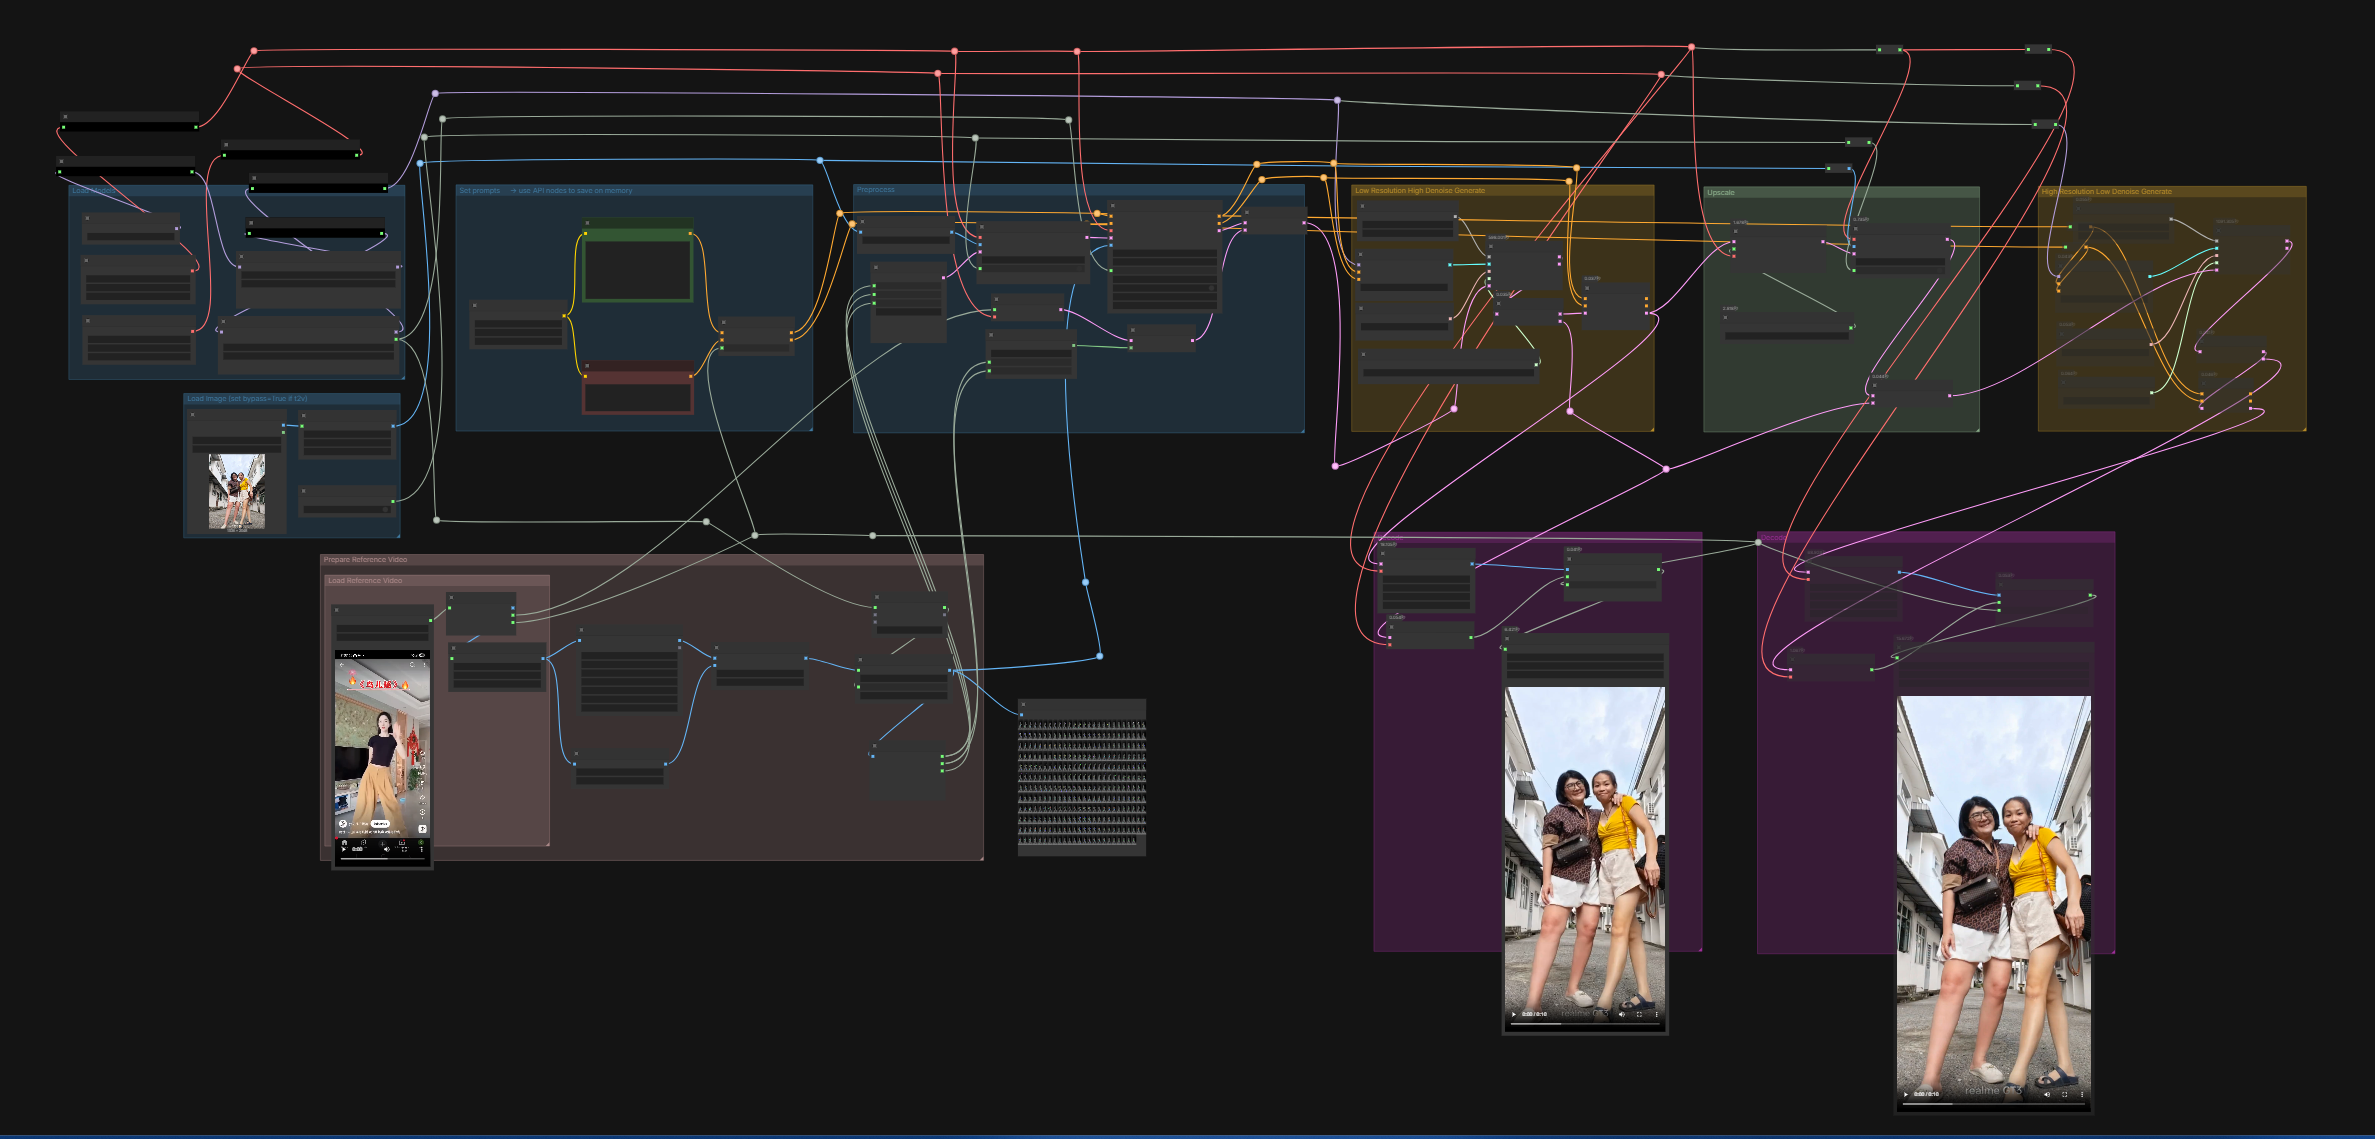Click the Load Models group resize corner

(x=401, y=376)
